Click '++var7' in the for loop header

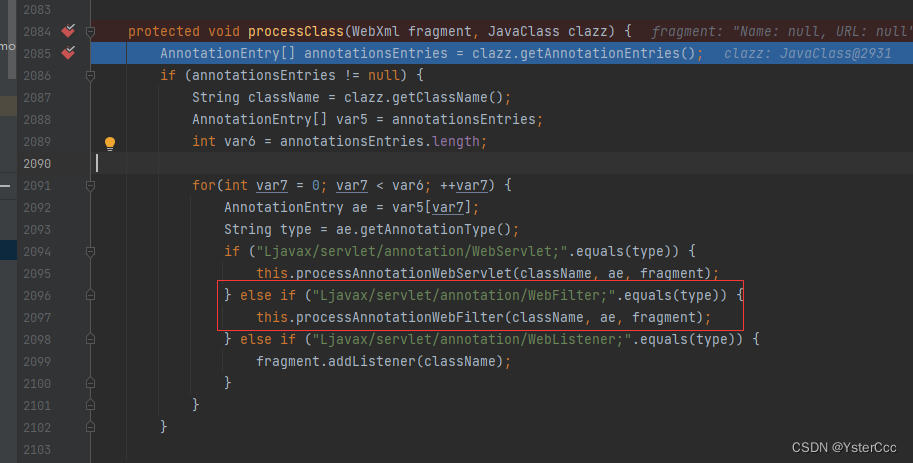click(464, 185)
